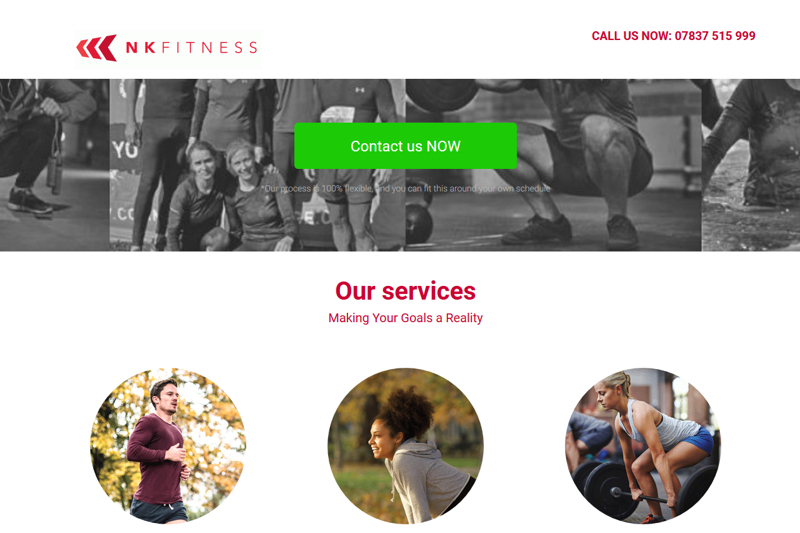Click the running man's maroon shirt
800x533 pixels.
156,459
